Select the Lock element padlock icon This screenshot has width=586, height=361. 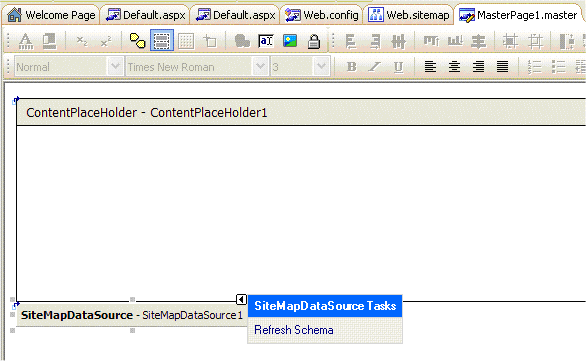pyautogui.click(x=314, y=41)
